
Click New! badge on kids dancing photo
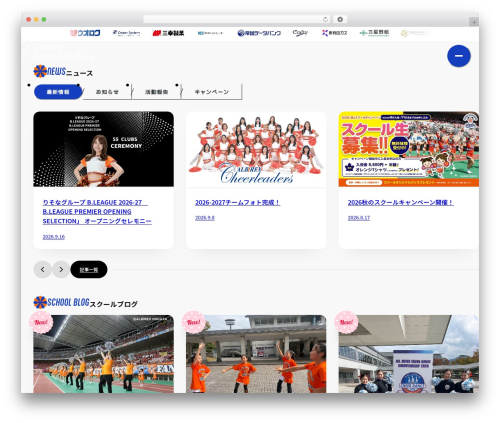coord(194,322)
